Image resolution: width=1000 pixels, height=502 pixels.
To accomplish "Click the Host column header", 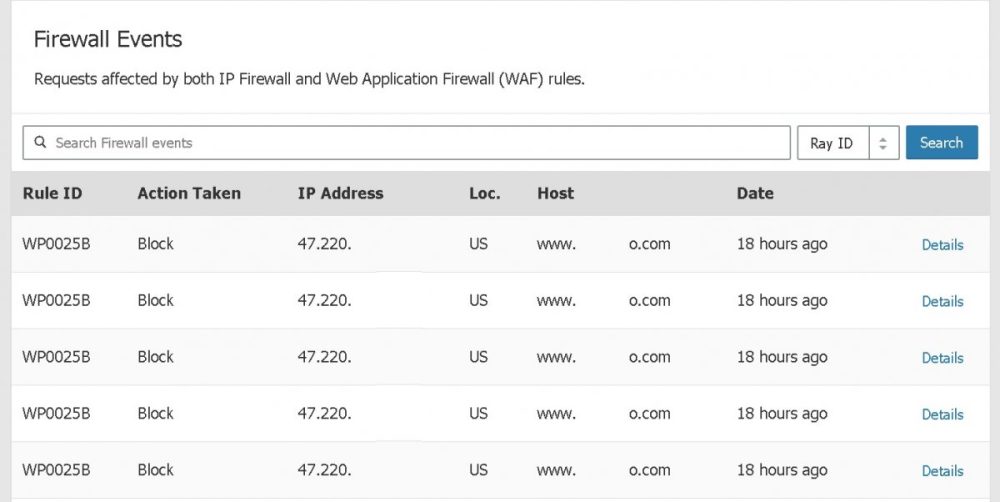I will tap(555, 193).
